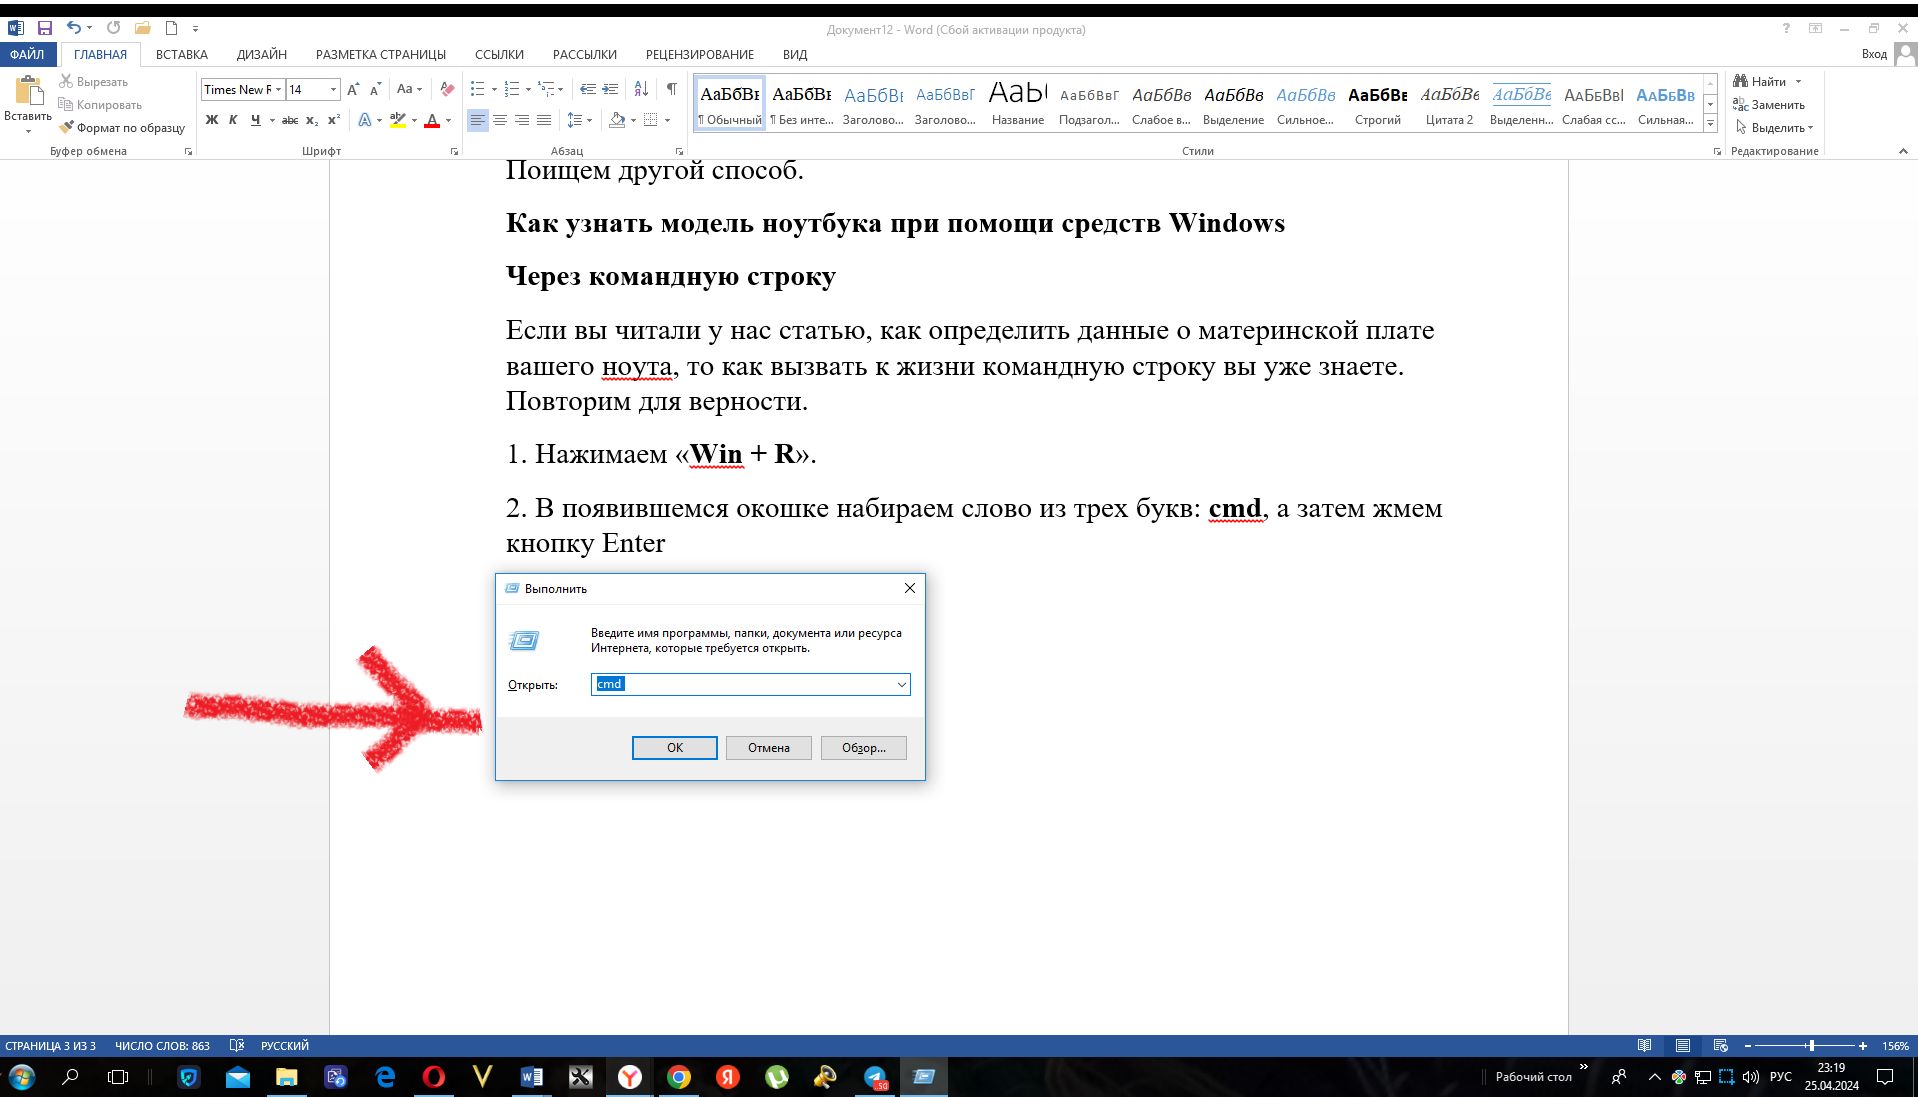Toggle the show paragraph marks (¶) button
This screenshot has height=1097, width=1918.
pyautogui.click(x=672, y=89)
